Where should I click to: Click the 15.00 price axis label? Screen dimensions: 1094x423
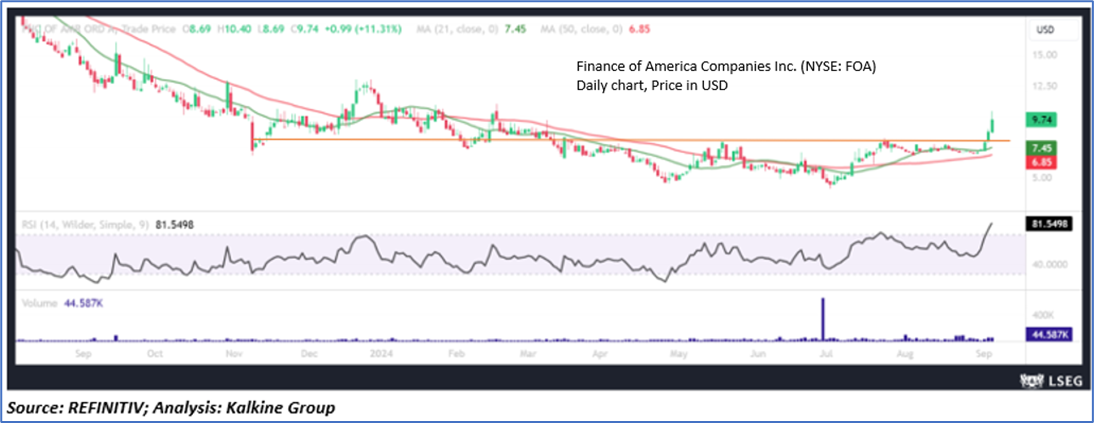click(1042, 54)
